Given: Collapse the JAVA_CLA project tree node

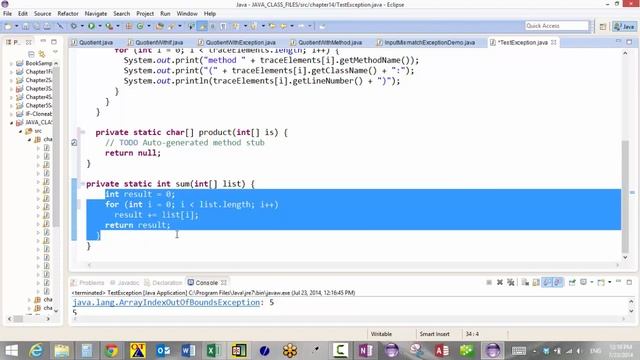Looking at the screenshot, I should (11, 122).
